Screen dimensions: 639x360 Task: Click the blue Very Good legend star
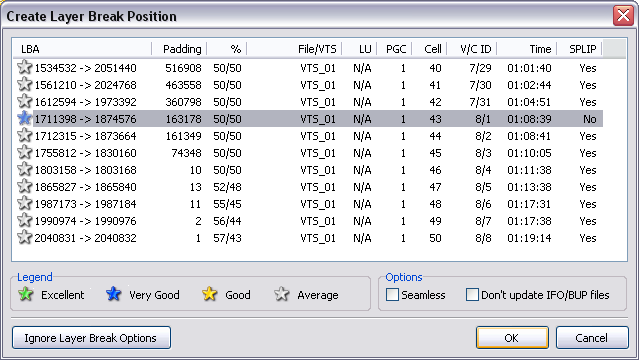[113, 294]
